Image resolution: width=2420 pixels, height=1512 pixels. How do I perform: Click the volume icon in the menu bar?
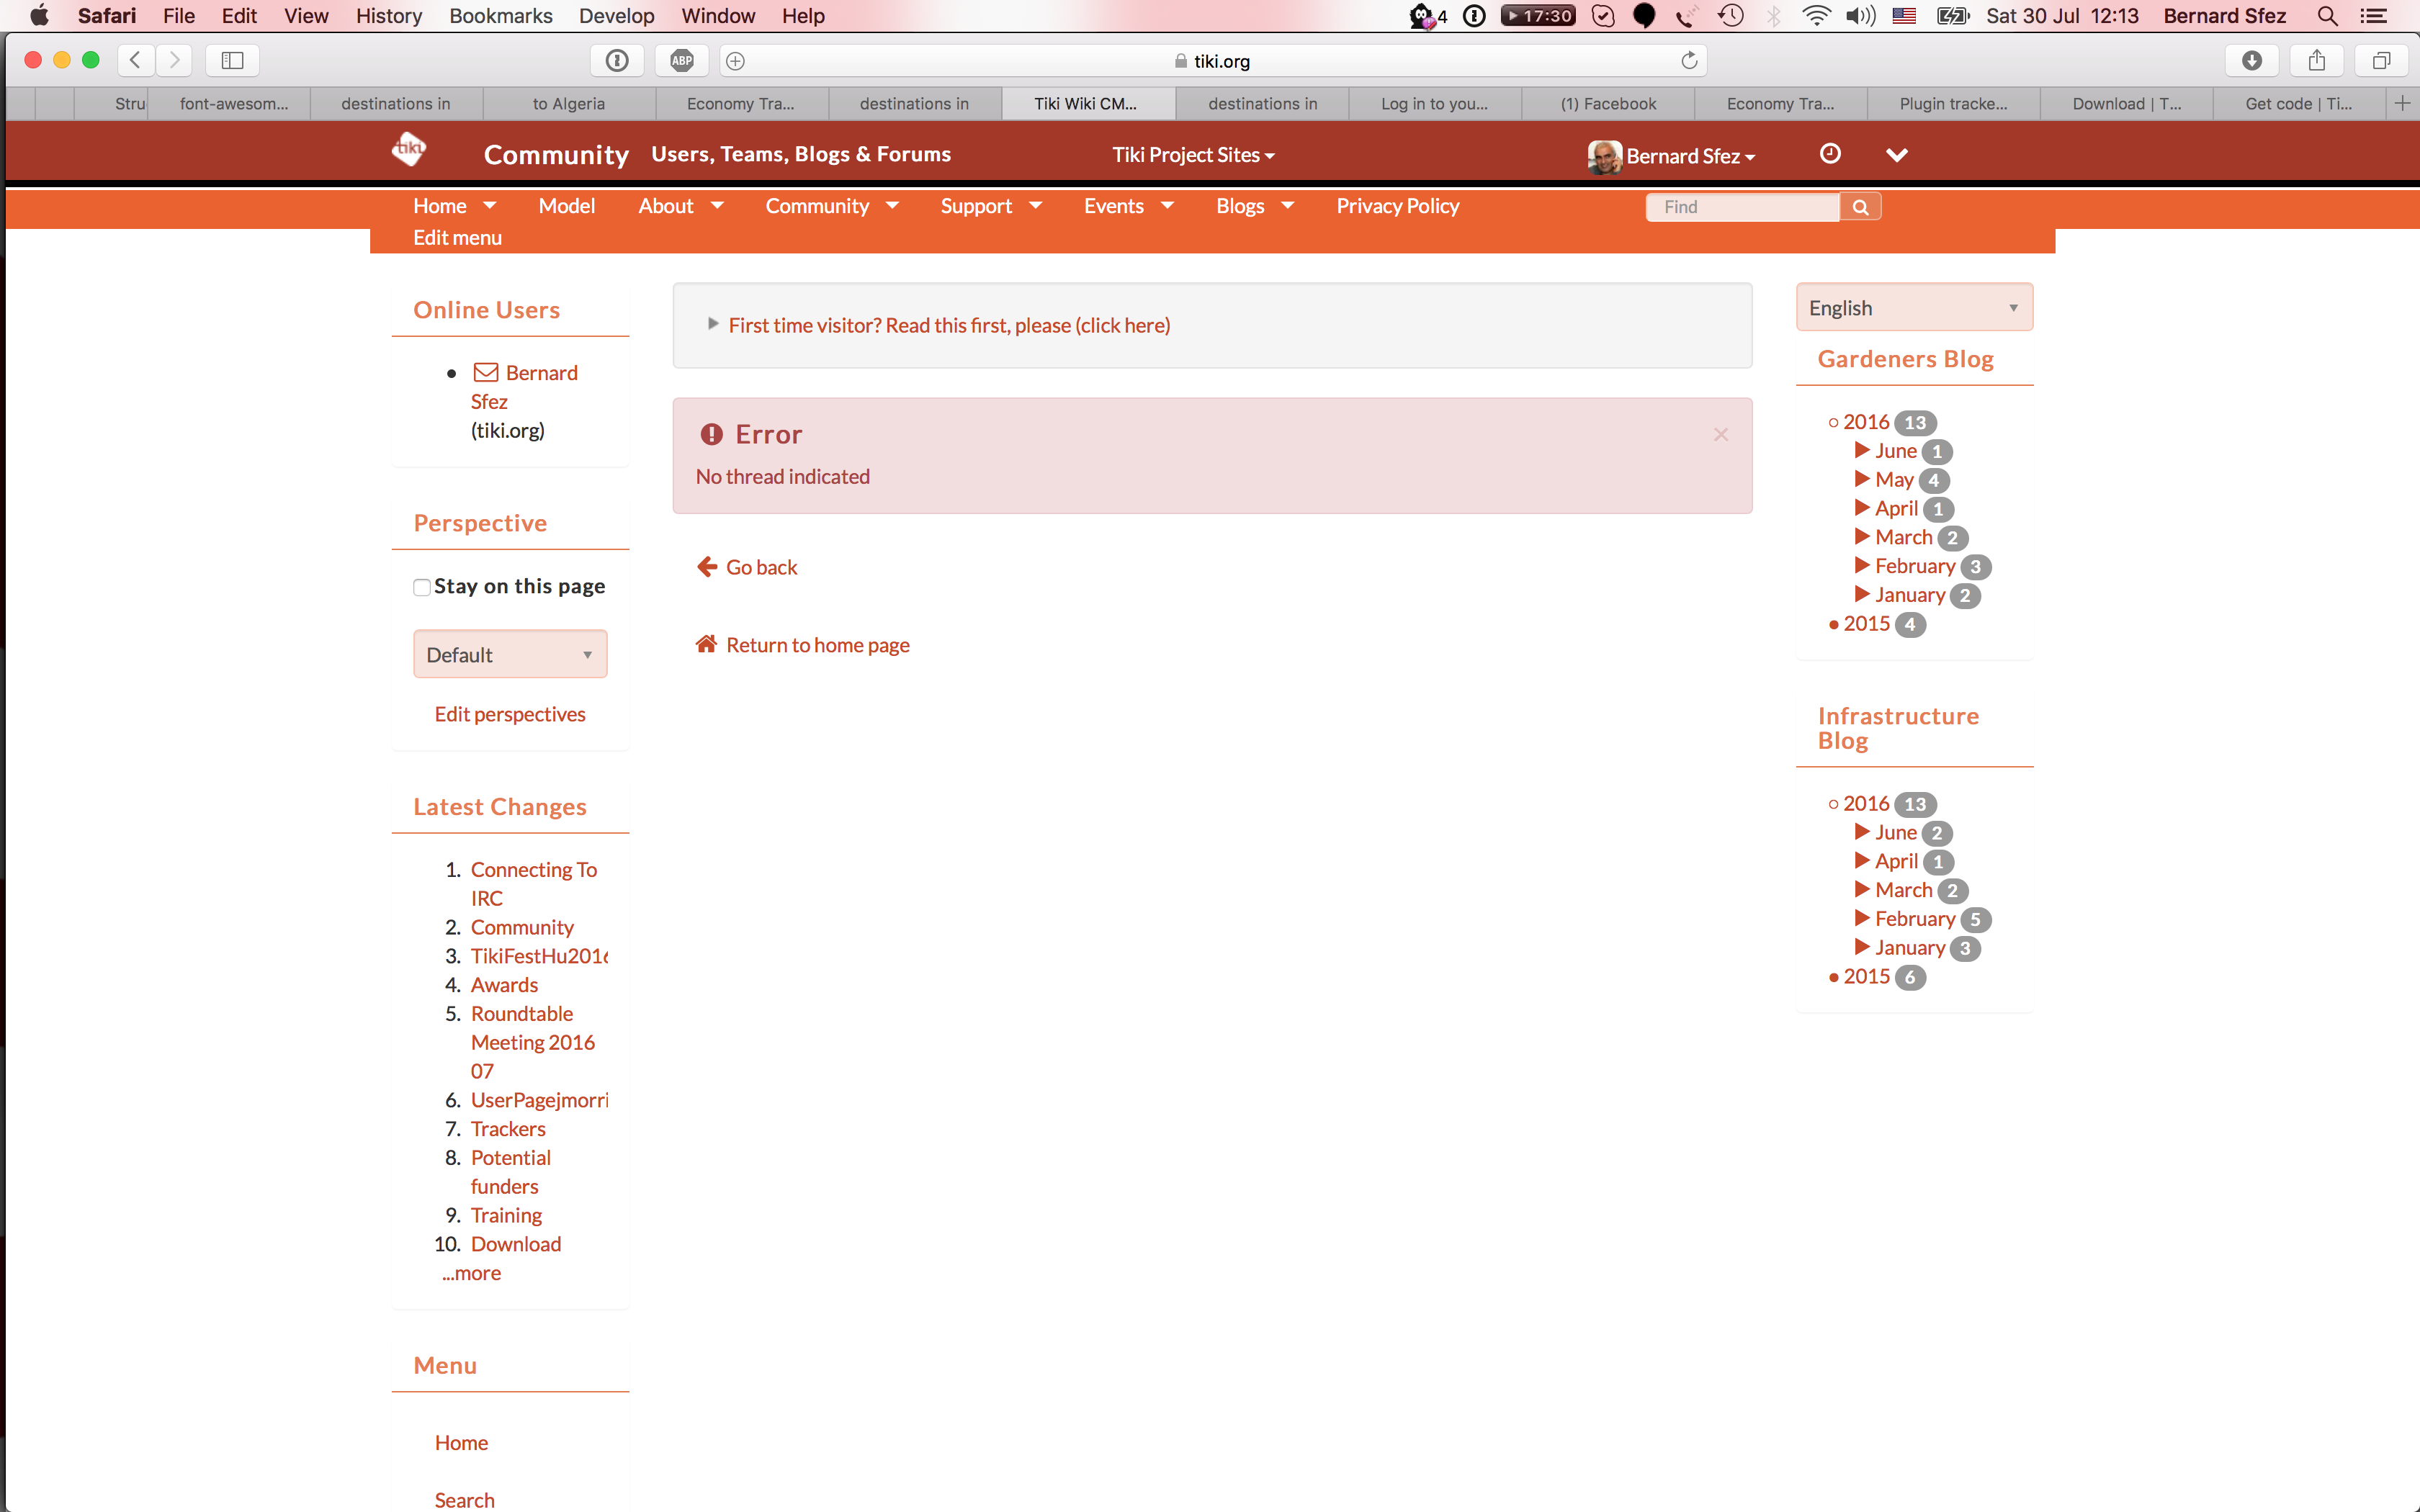point(1860,16)
